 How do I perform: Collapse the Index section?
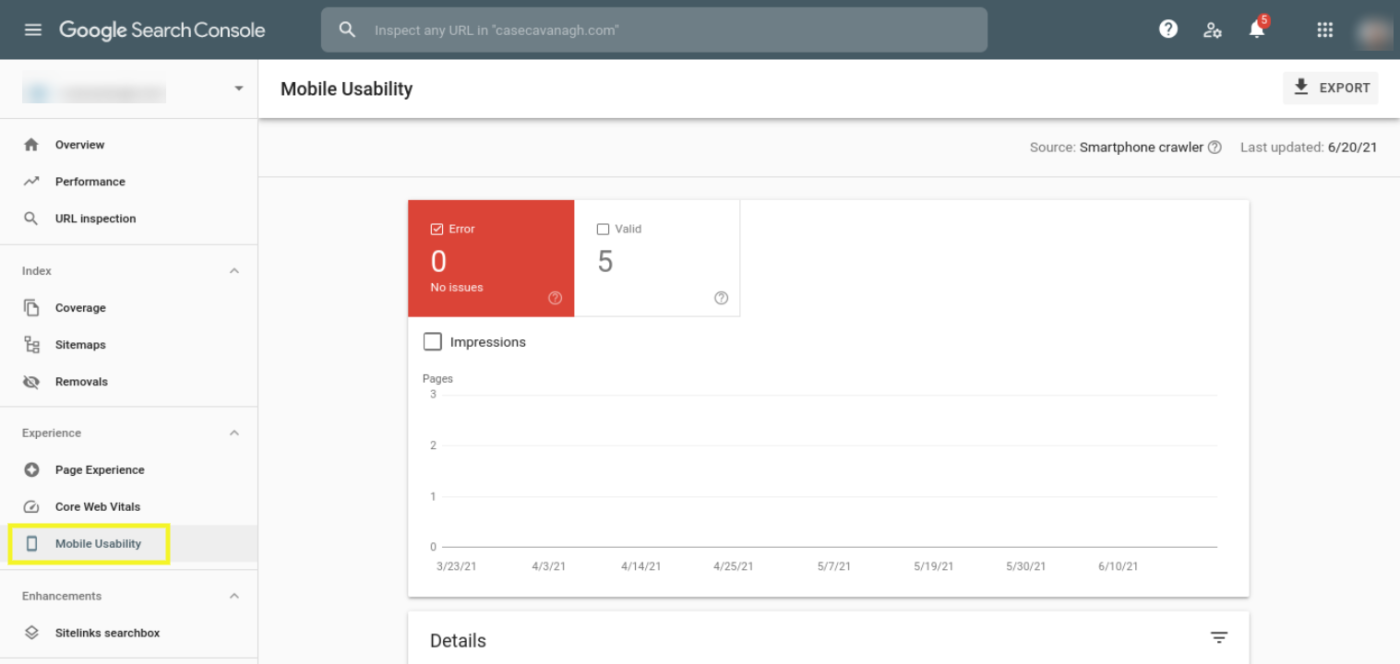point(234,271)
